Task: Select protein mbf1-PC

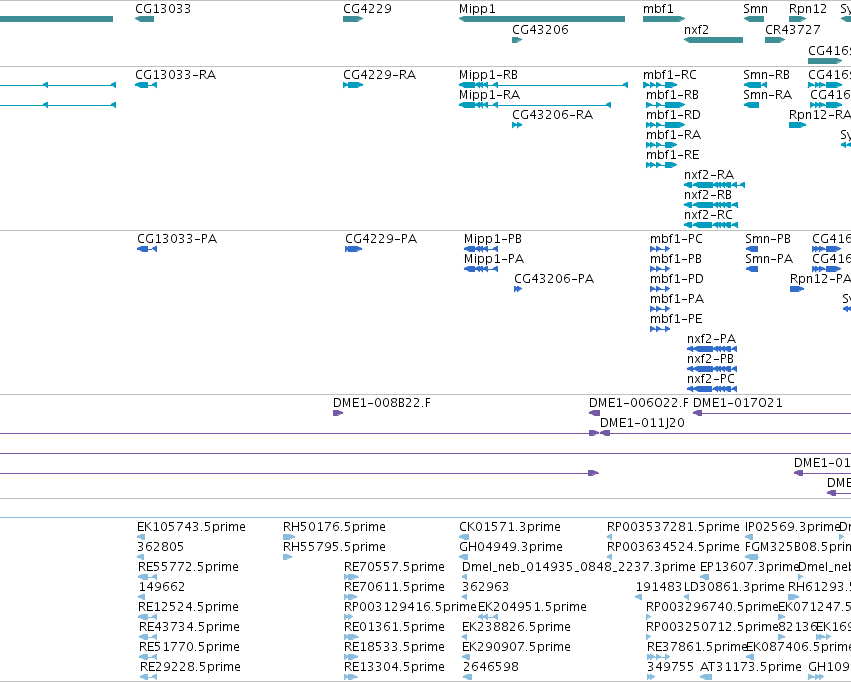Action: coord(660,249)
